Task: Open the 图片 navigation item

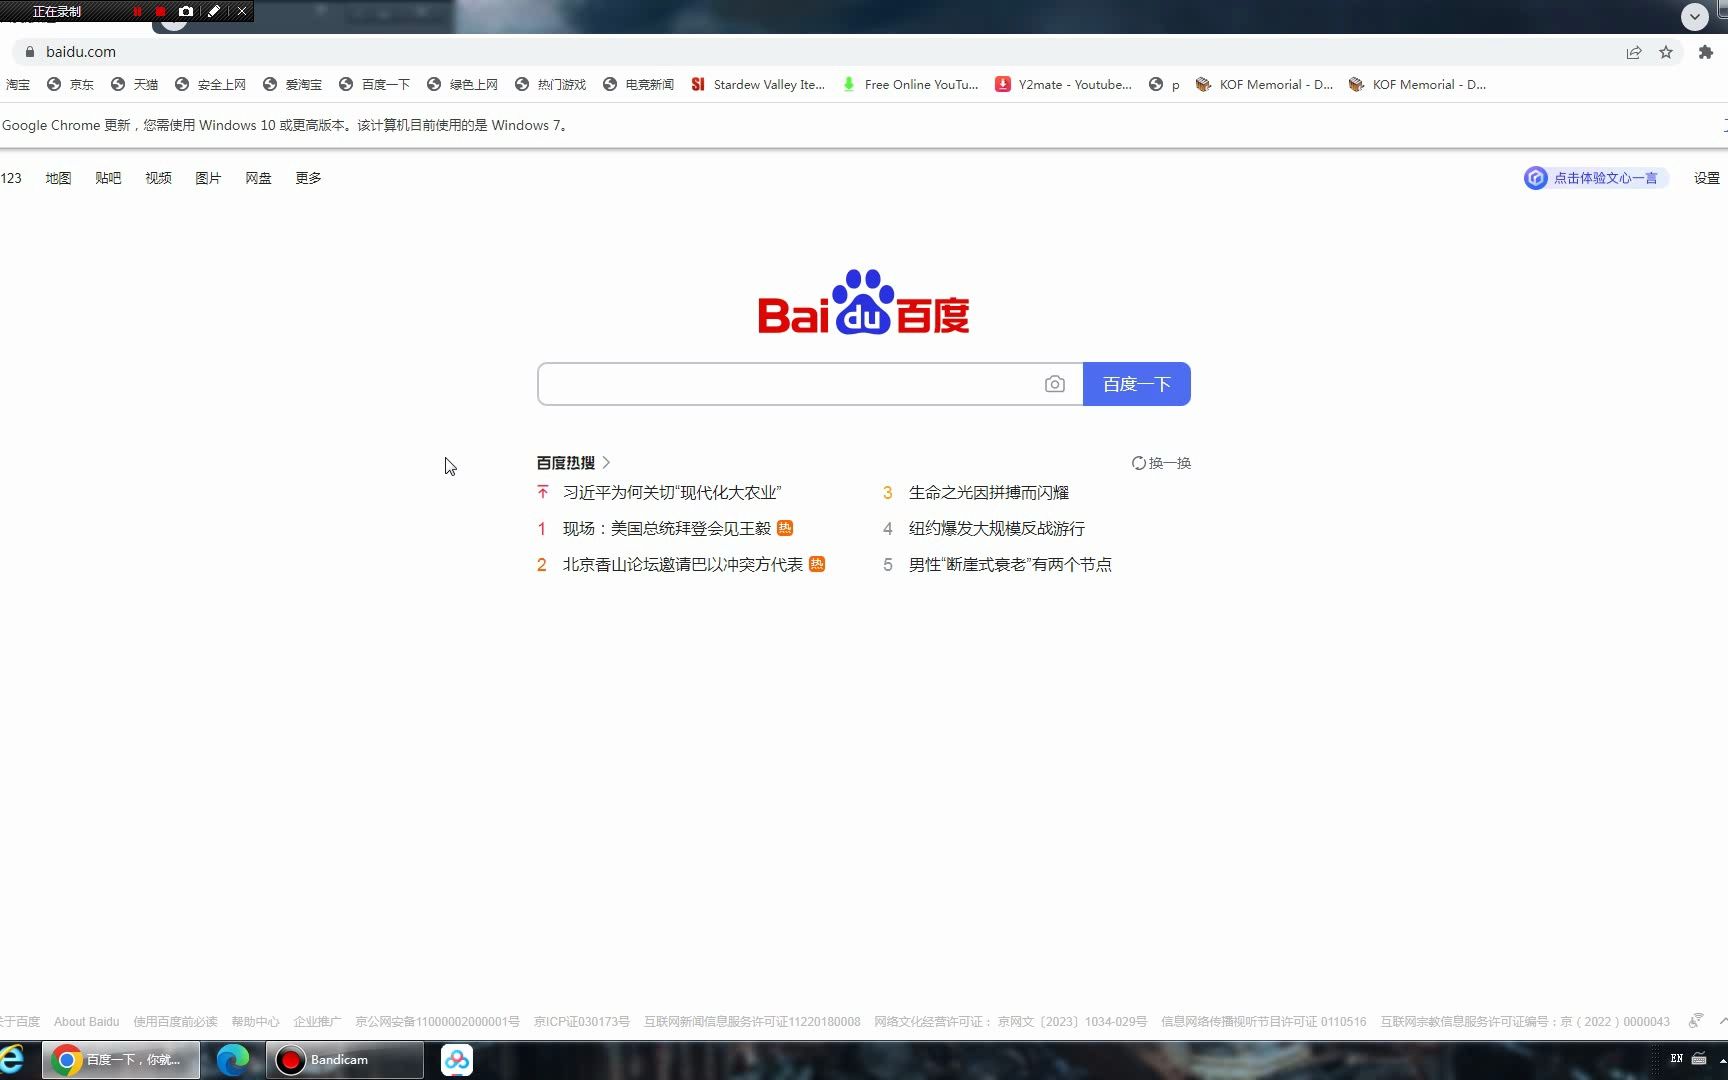Action: [x=208, y=178]
